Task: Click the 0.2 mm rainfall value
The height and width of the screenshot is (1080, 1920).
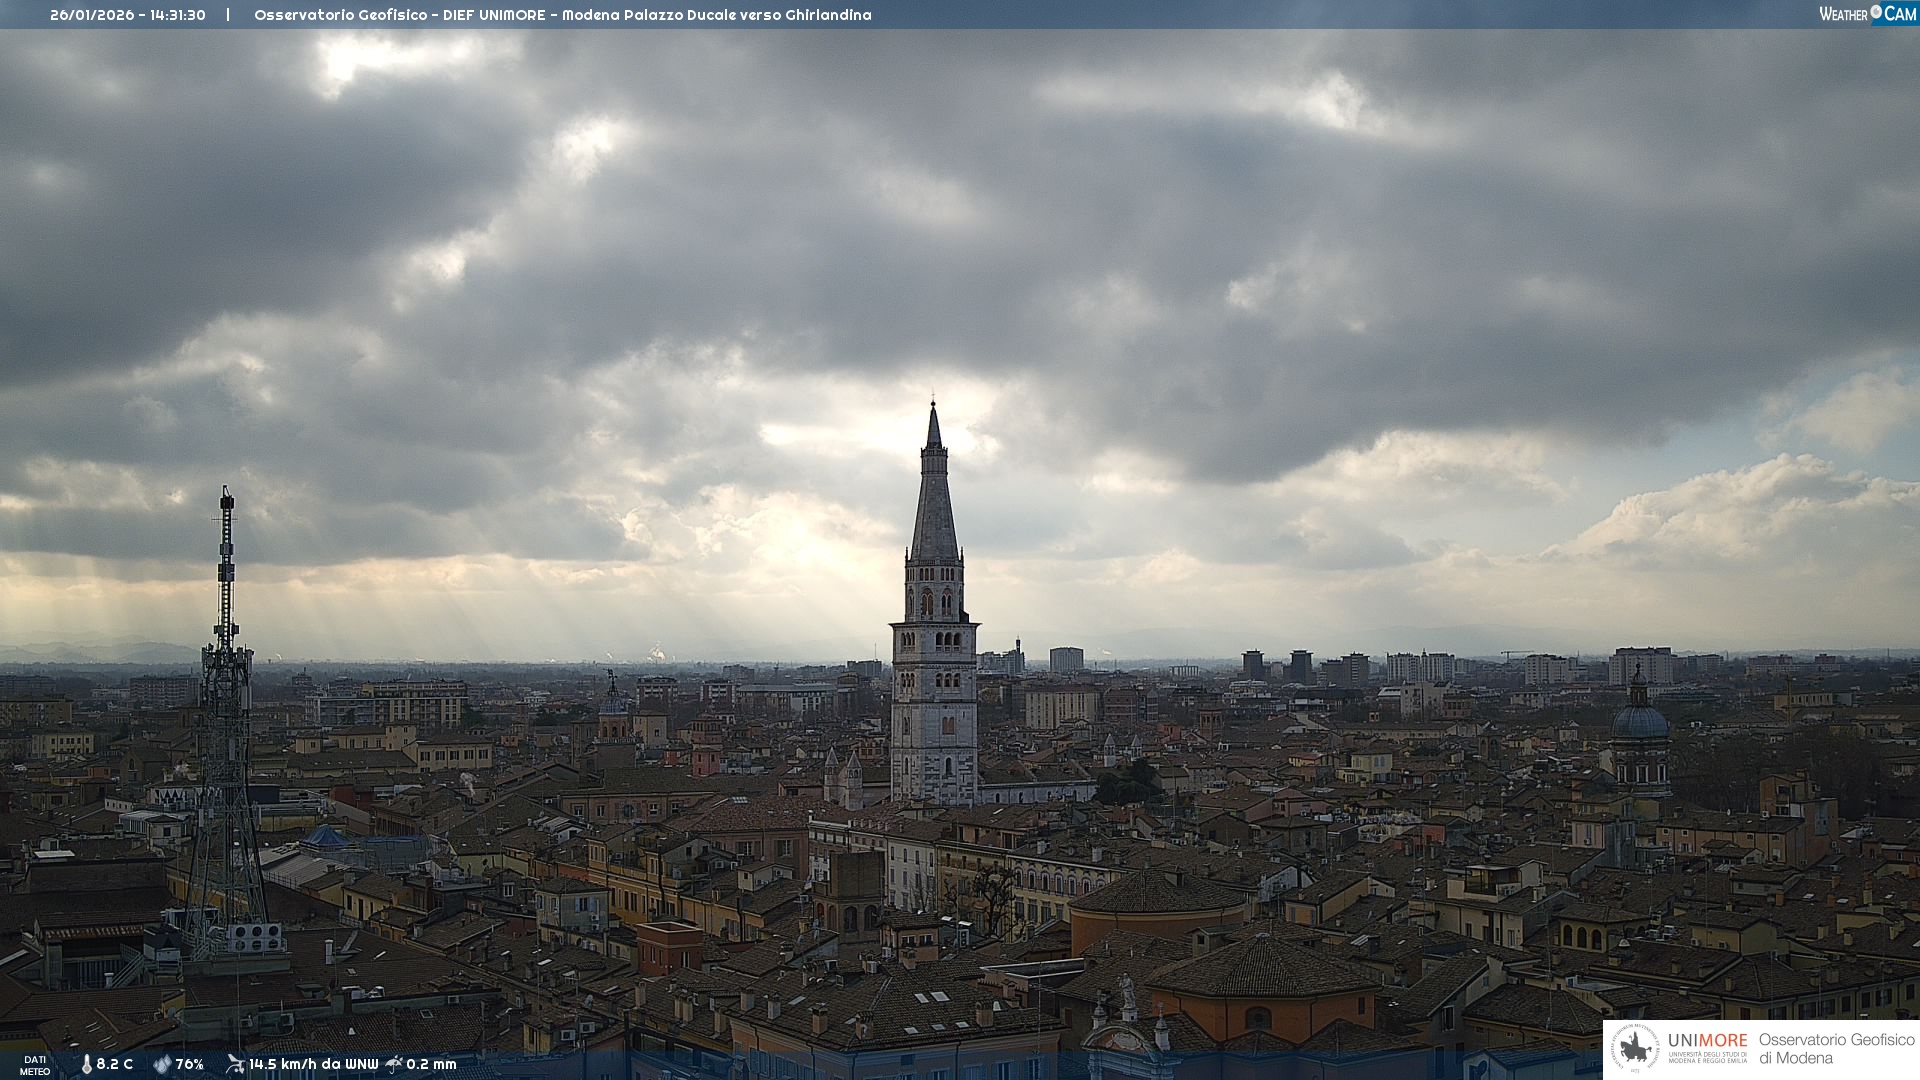Action: coord(431,1064)
